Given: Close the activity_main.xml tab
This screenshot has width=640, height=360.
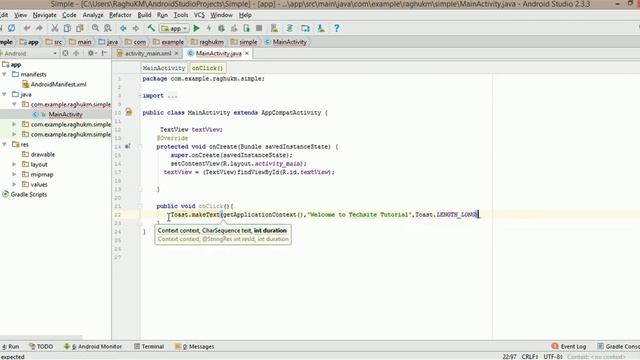Looking at the screenshot, I should click(x=176, y=53).
